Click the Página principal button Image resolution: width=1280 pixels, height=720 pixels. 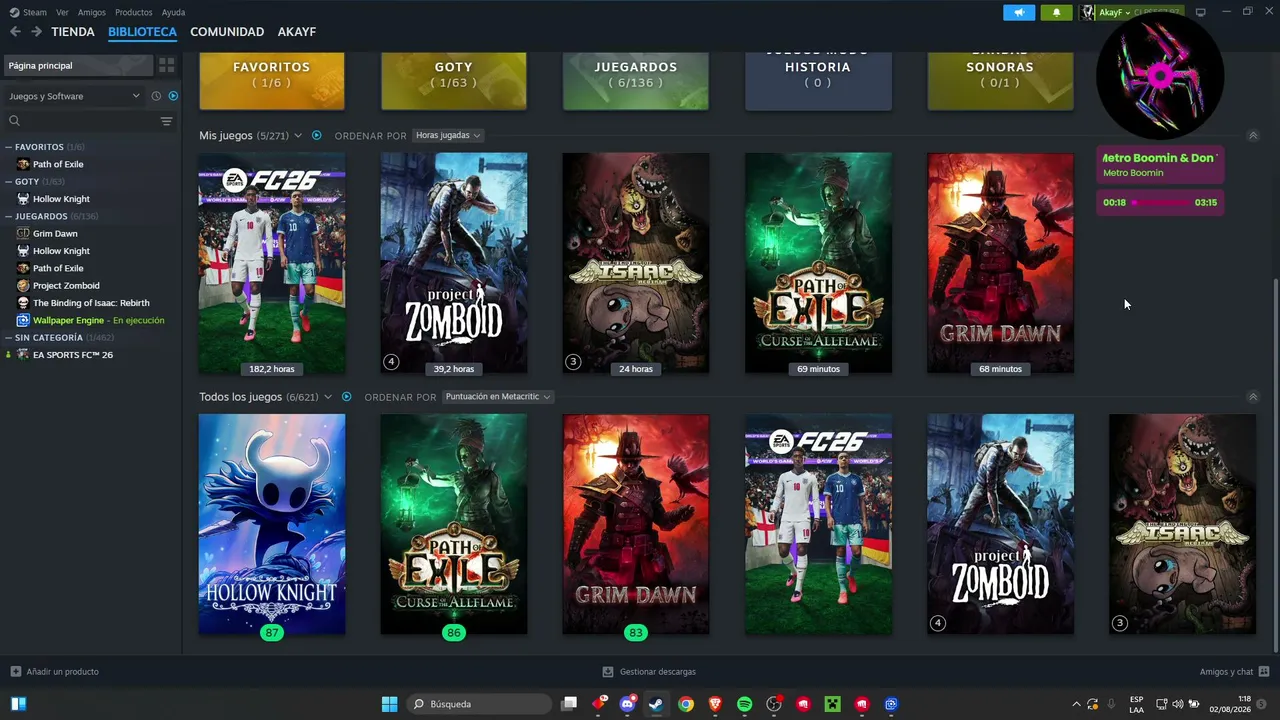tap(79, 65)
